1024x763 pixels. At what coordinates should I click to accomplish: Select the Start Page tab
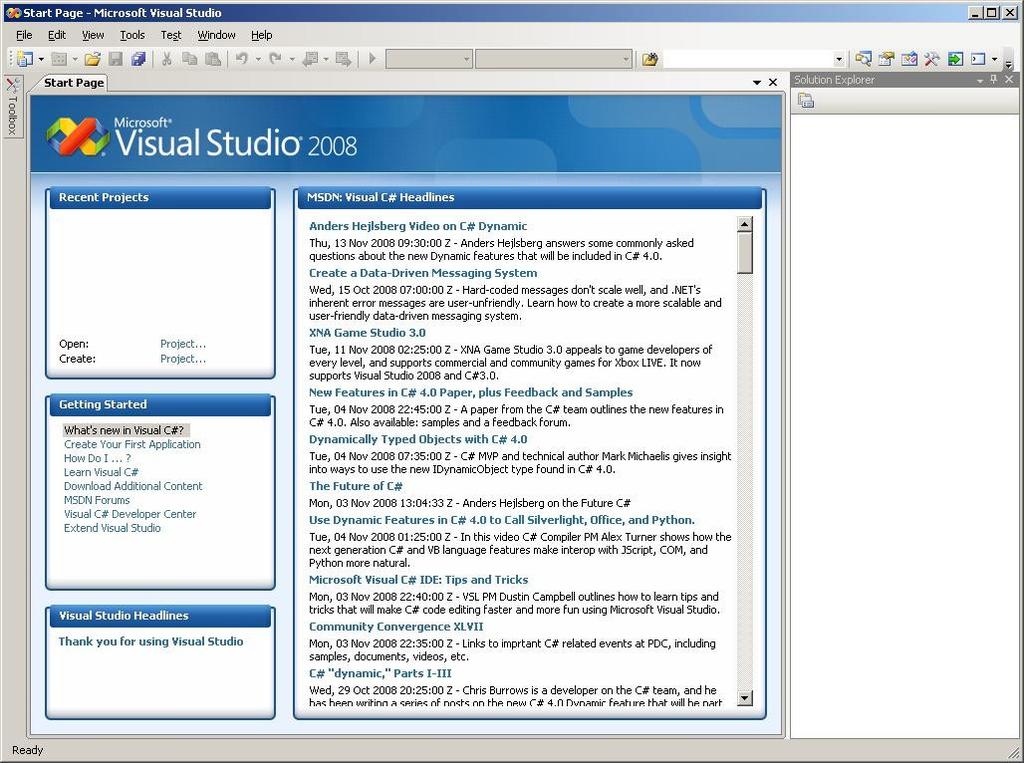[74, 83]
